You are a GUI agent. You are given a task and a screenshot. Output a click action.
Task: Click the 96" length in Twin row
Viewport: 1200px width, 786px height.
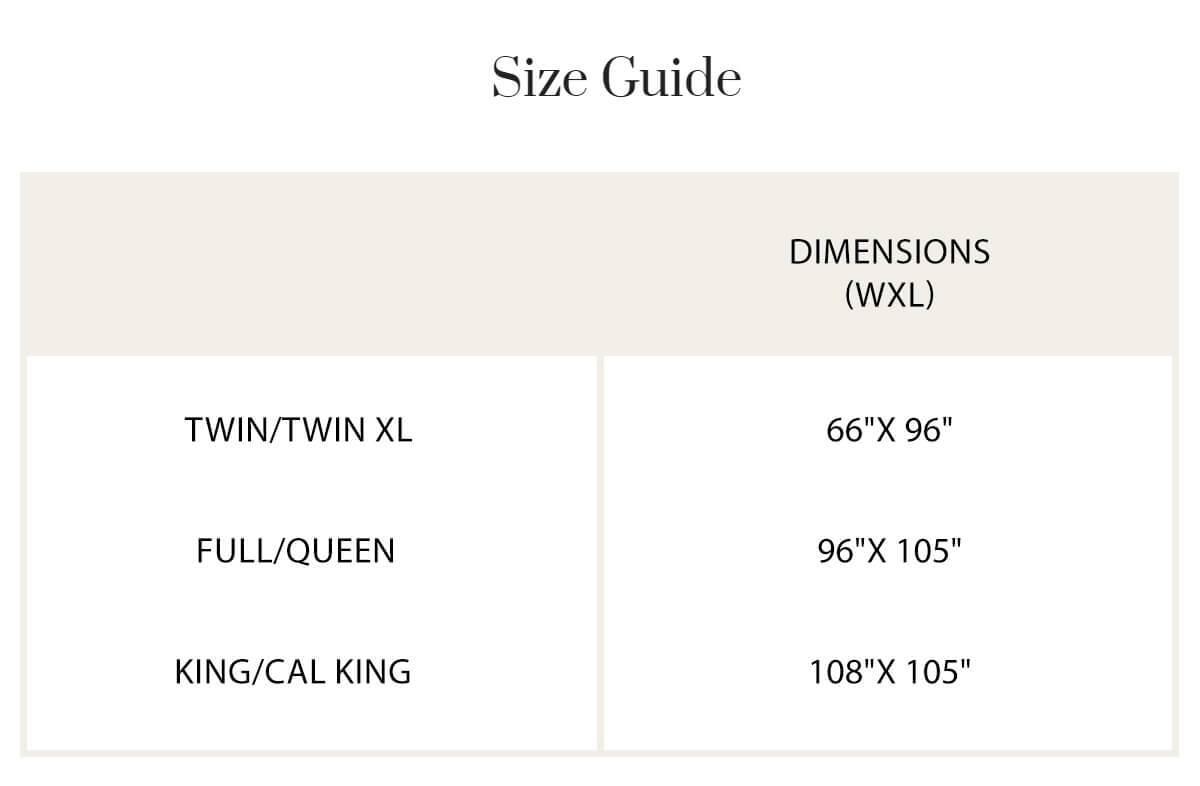[x=929, y=431]
